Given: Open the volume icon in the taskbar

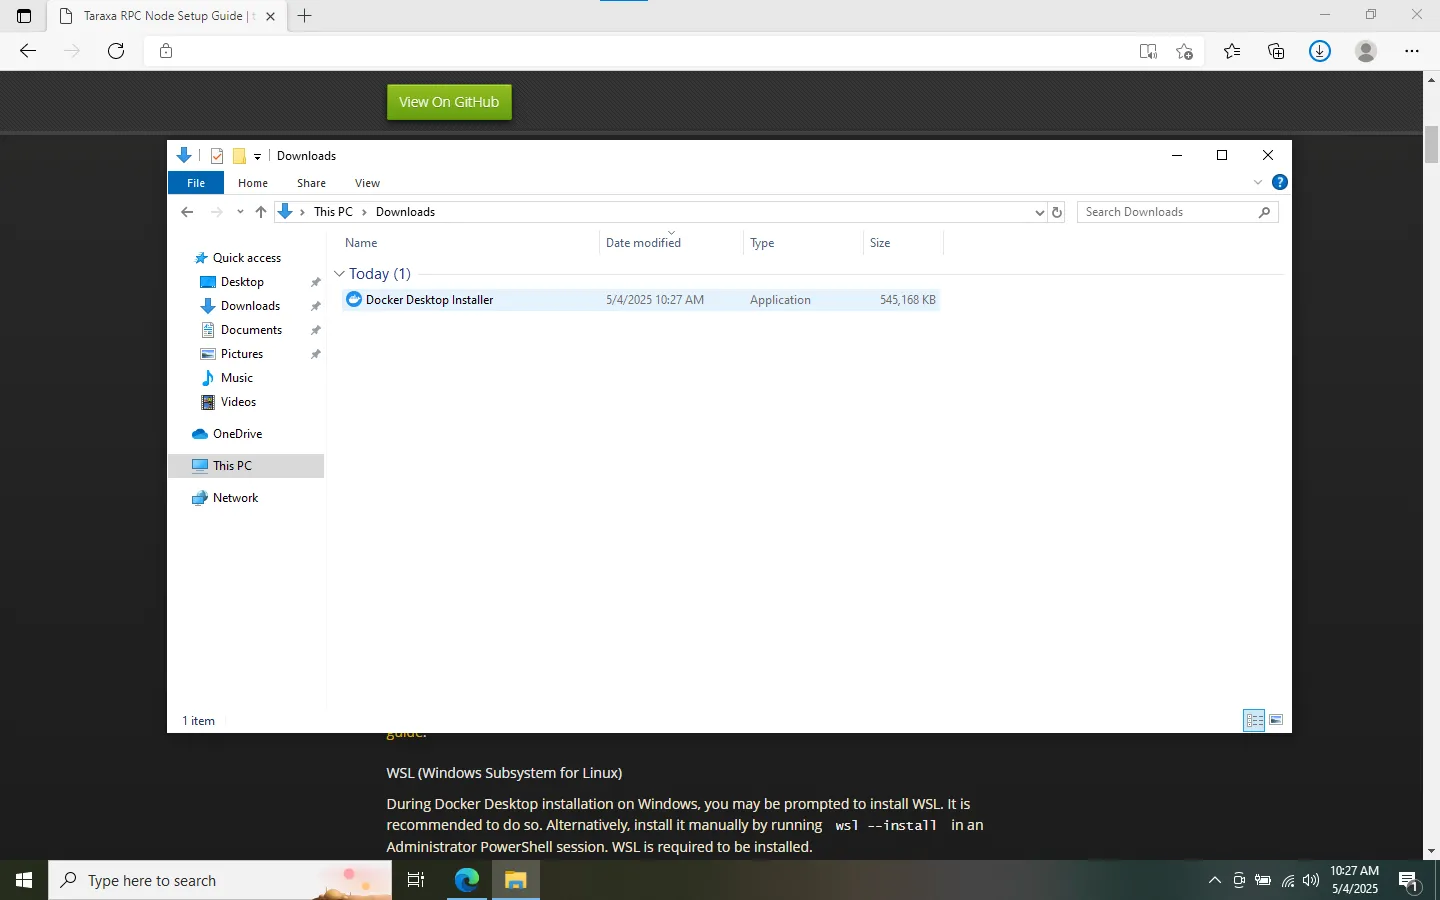Looking at the screenshot, I should (x=1310, y=881).
